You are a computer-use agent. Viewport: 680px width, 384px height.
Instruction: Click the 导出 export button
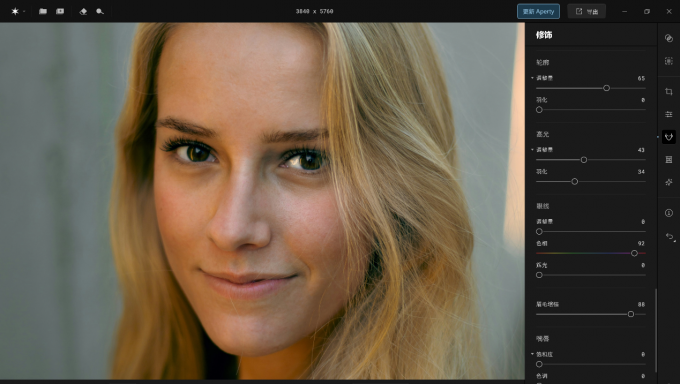[x=587, y=11]
